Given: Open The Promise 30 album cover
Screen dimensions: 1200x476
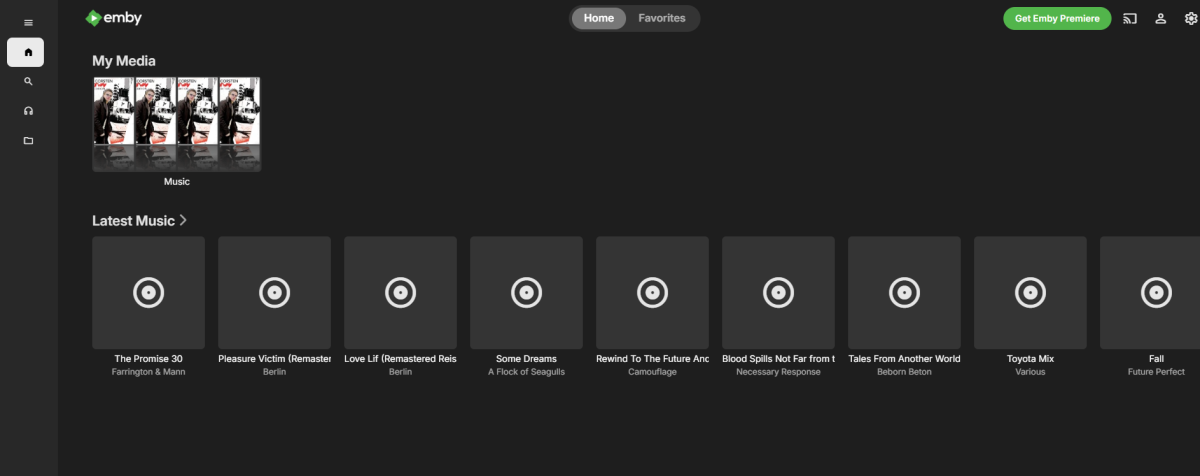Looking at the screenshot, I should pos(148,292).
